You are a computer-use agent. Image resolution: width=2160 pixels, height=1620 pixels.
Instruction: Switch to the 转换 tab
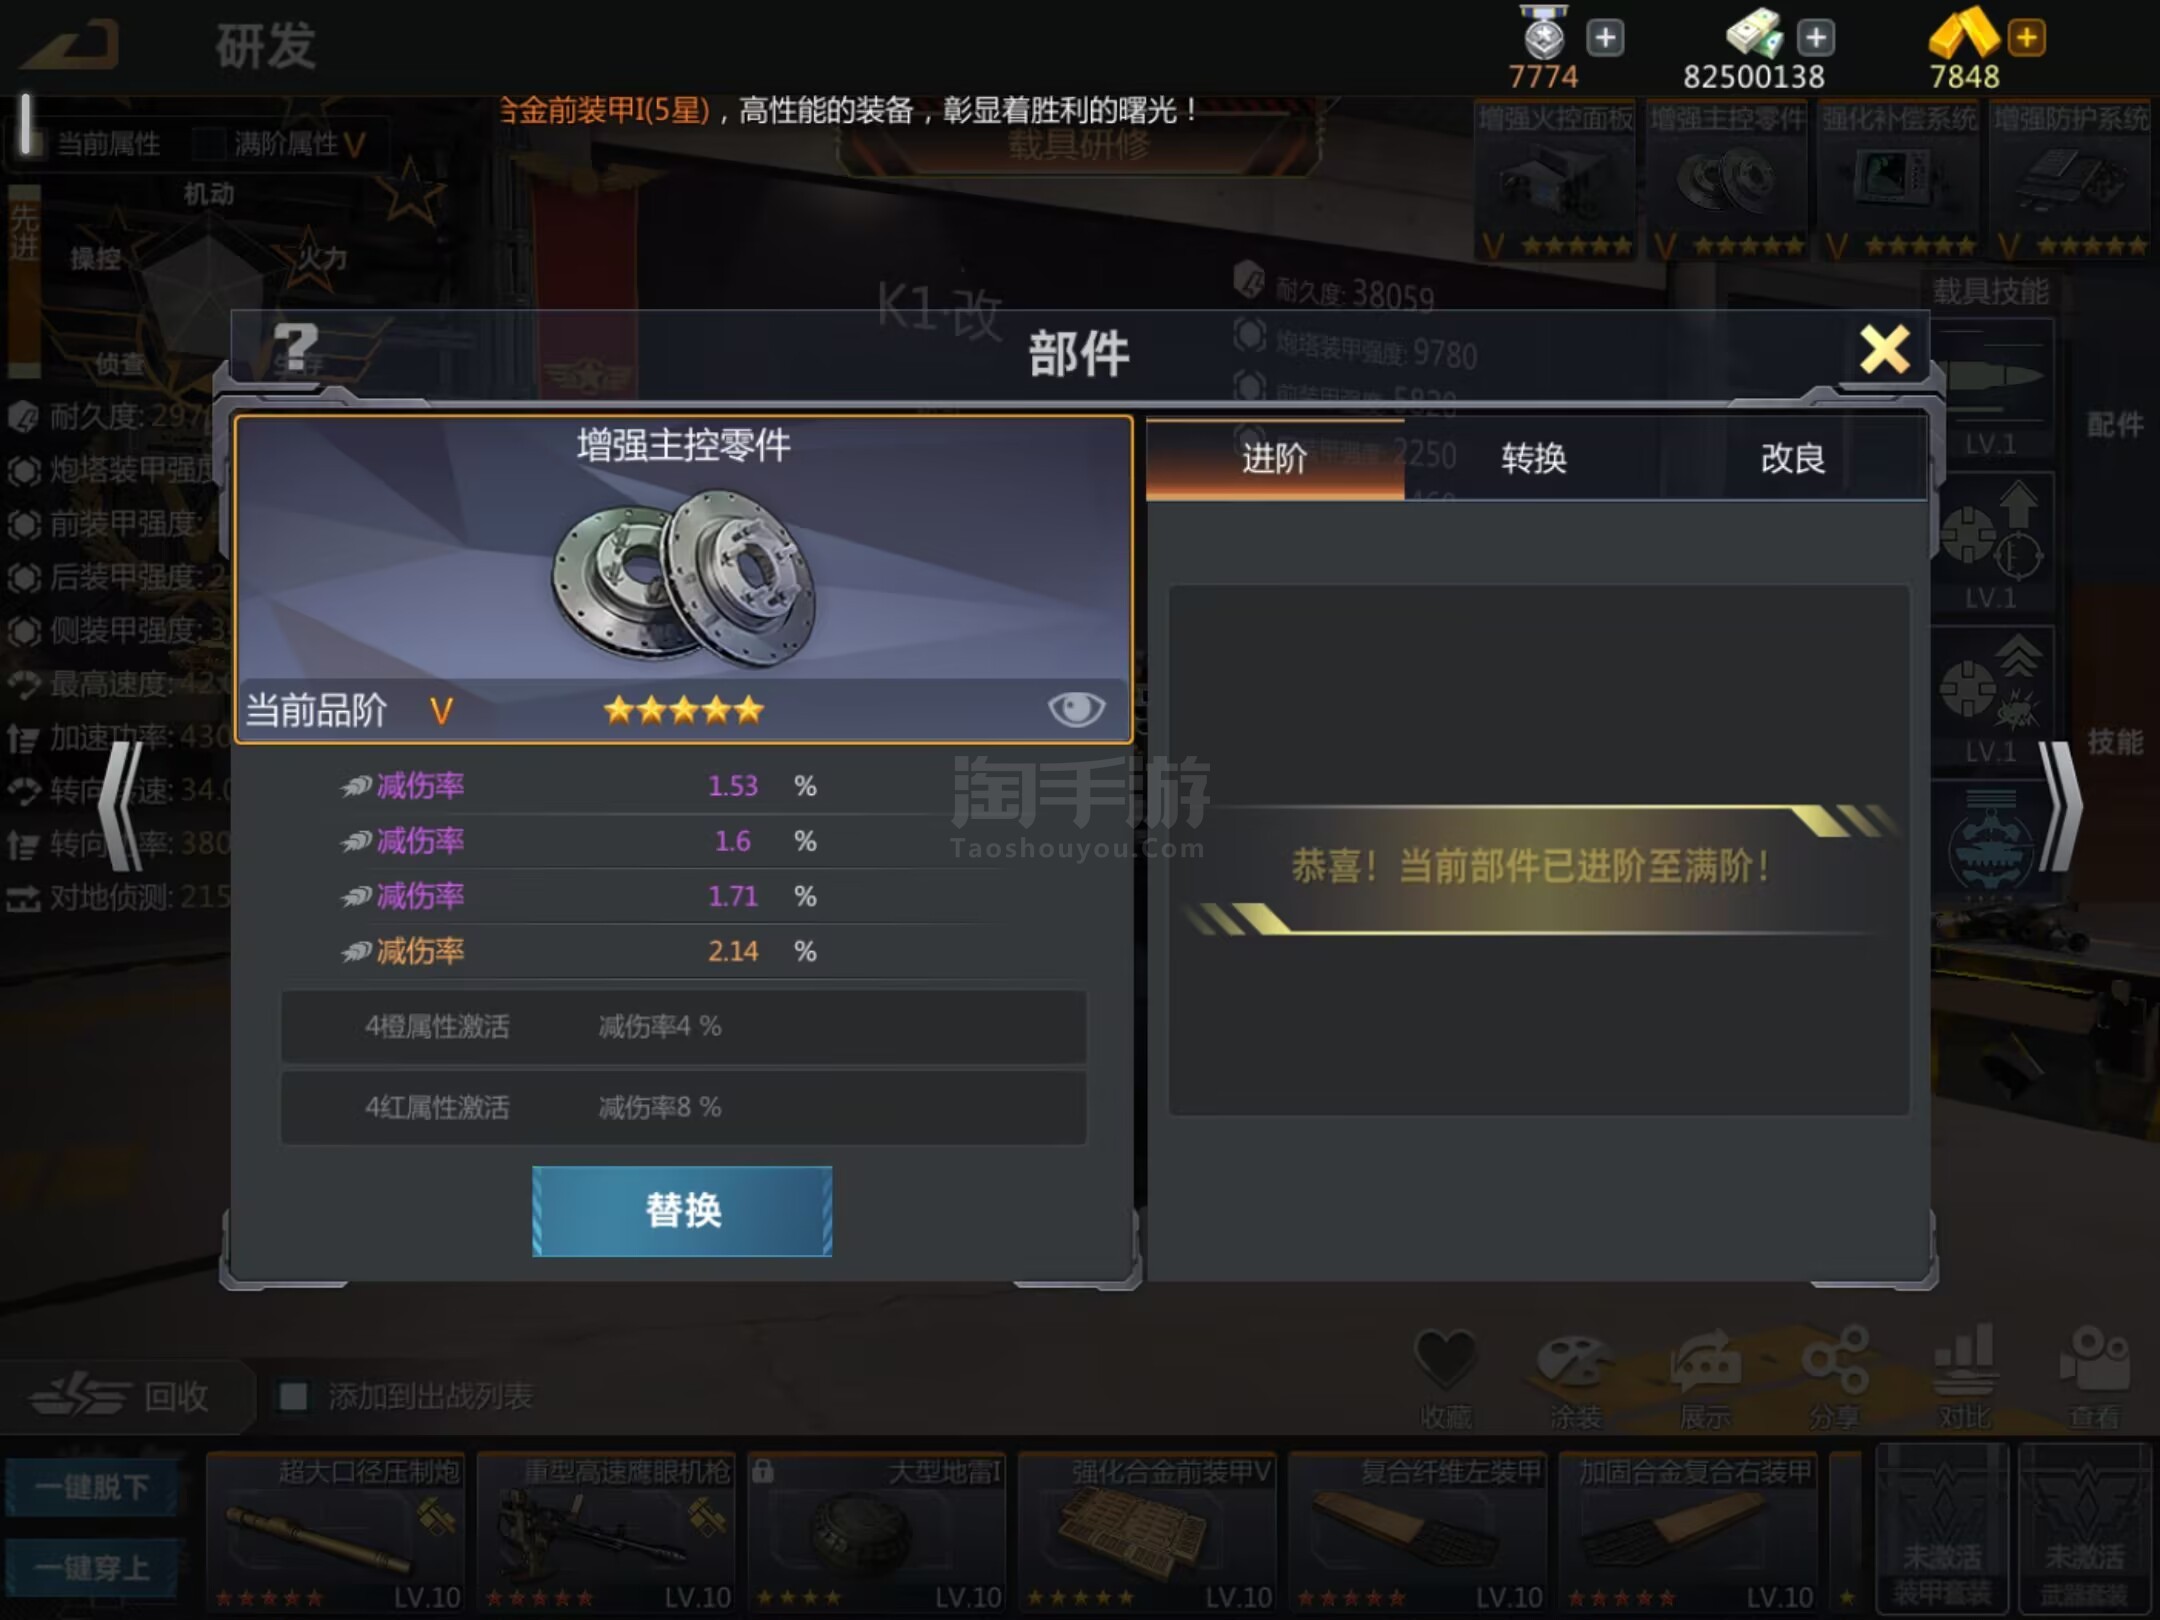[1533, 459]
